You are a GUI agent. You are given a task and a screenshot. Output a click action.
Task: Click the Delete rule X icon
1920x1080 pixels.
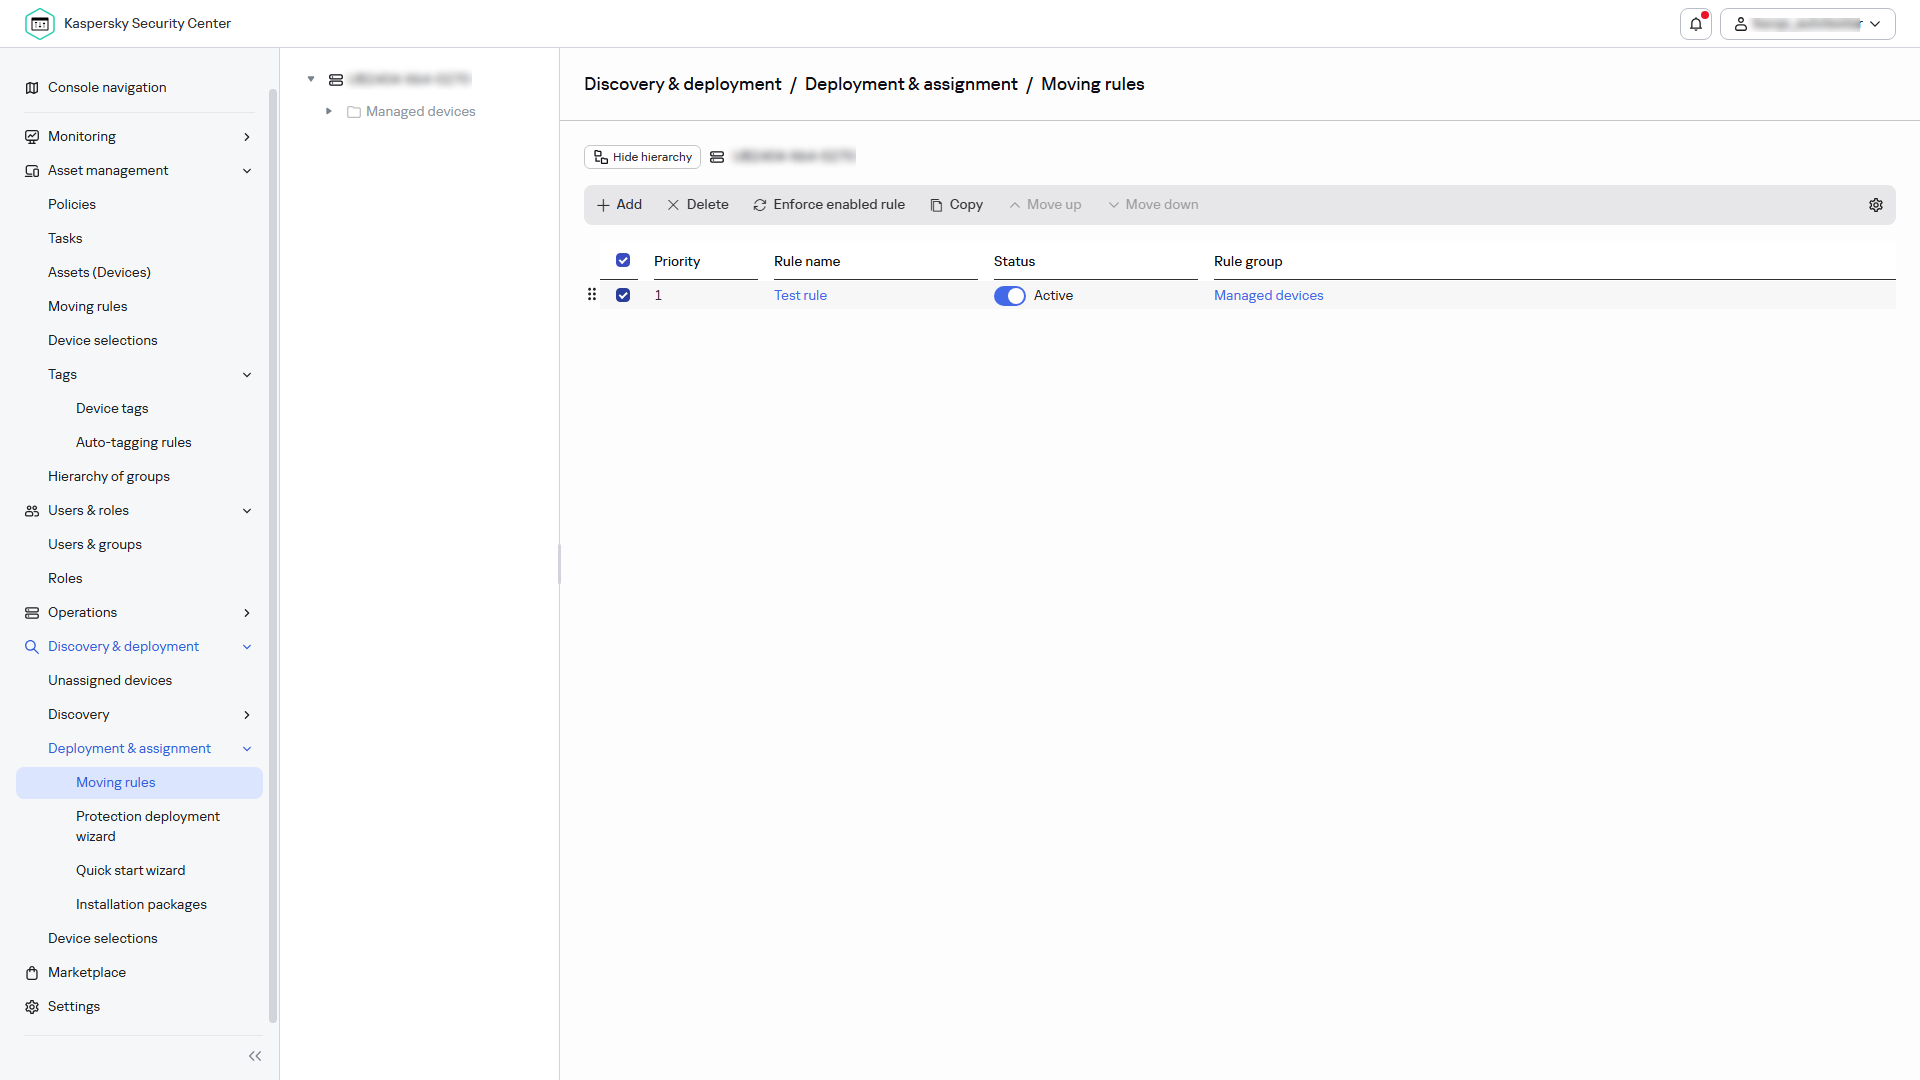pos(673,205)
